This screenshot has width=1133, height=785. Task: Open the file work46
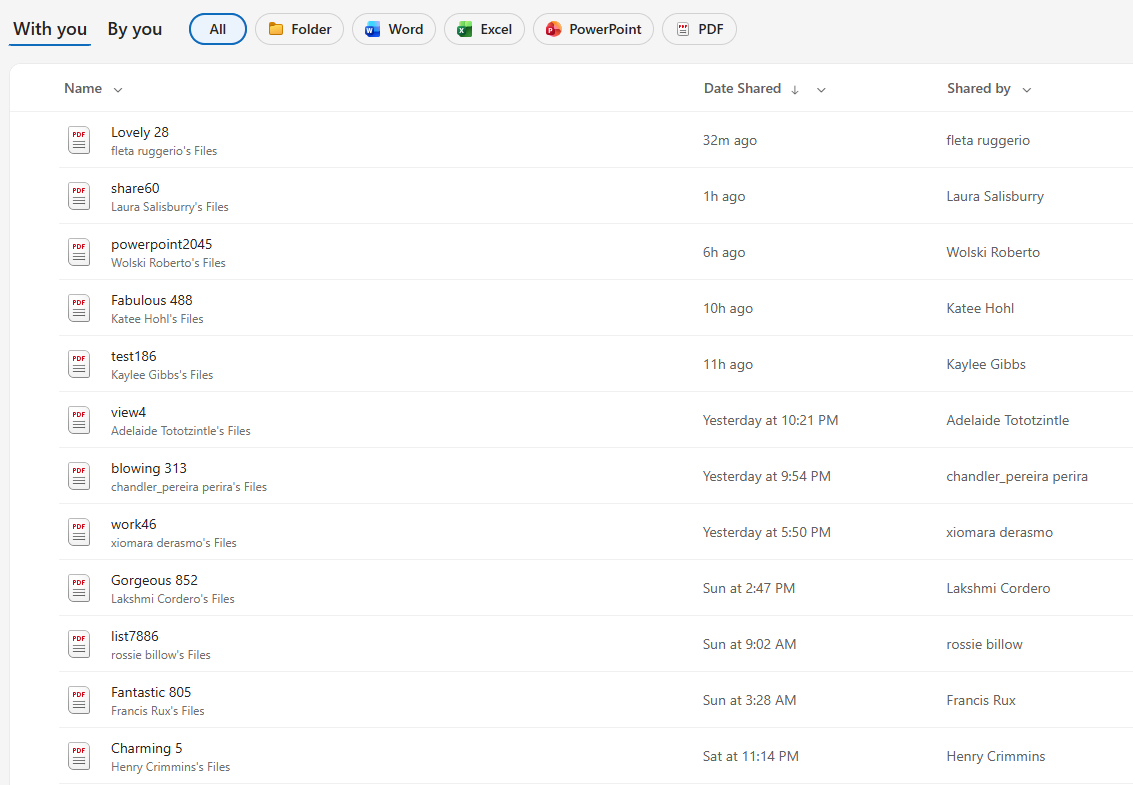(134, 524)
